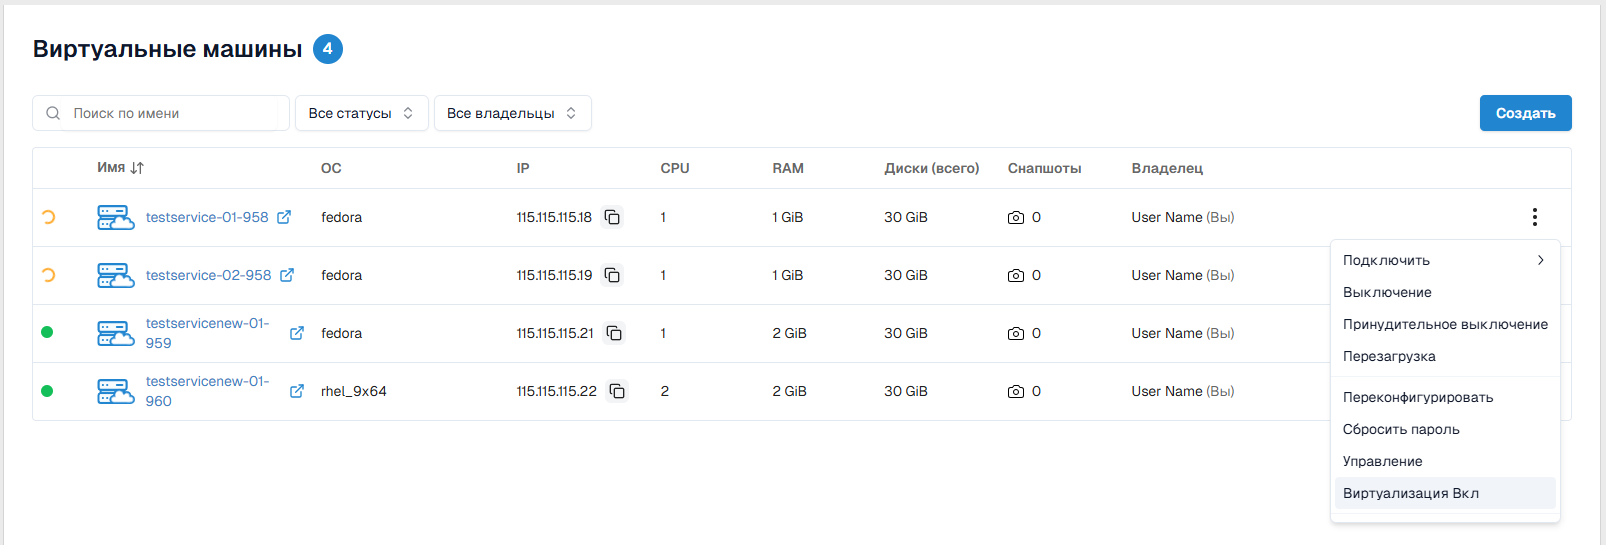This screenshot has height=545, width=1606.
Task: Toggle Виртуализация Вкл menu option
Action: click(1410, 493)
